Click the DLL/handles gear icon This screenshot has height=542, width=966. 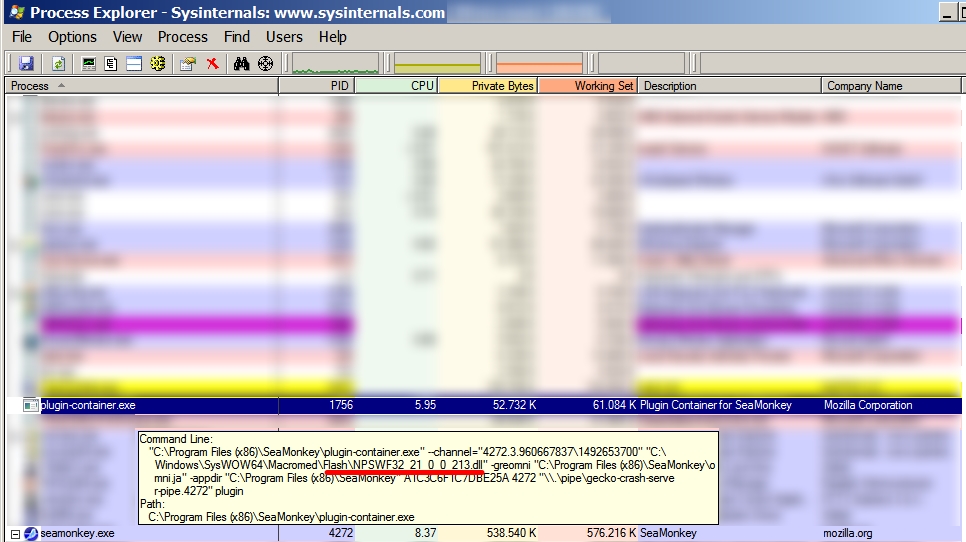tap(158, 63)
